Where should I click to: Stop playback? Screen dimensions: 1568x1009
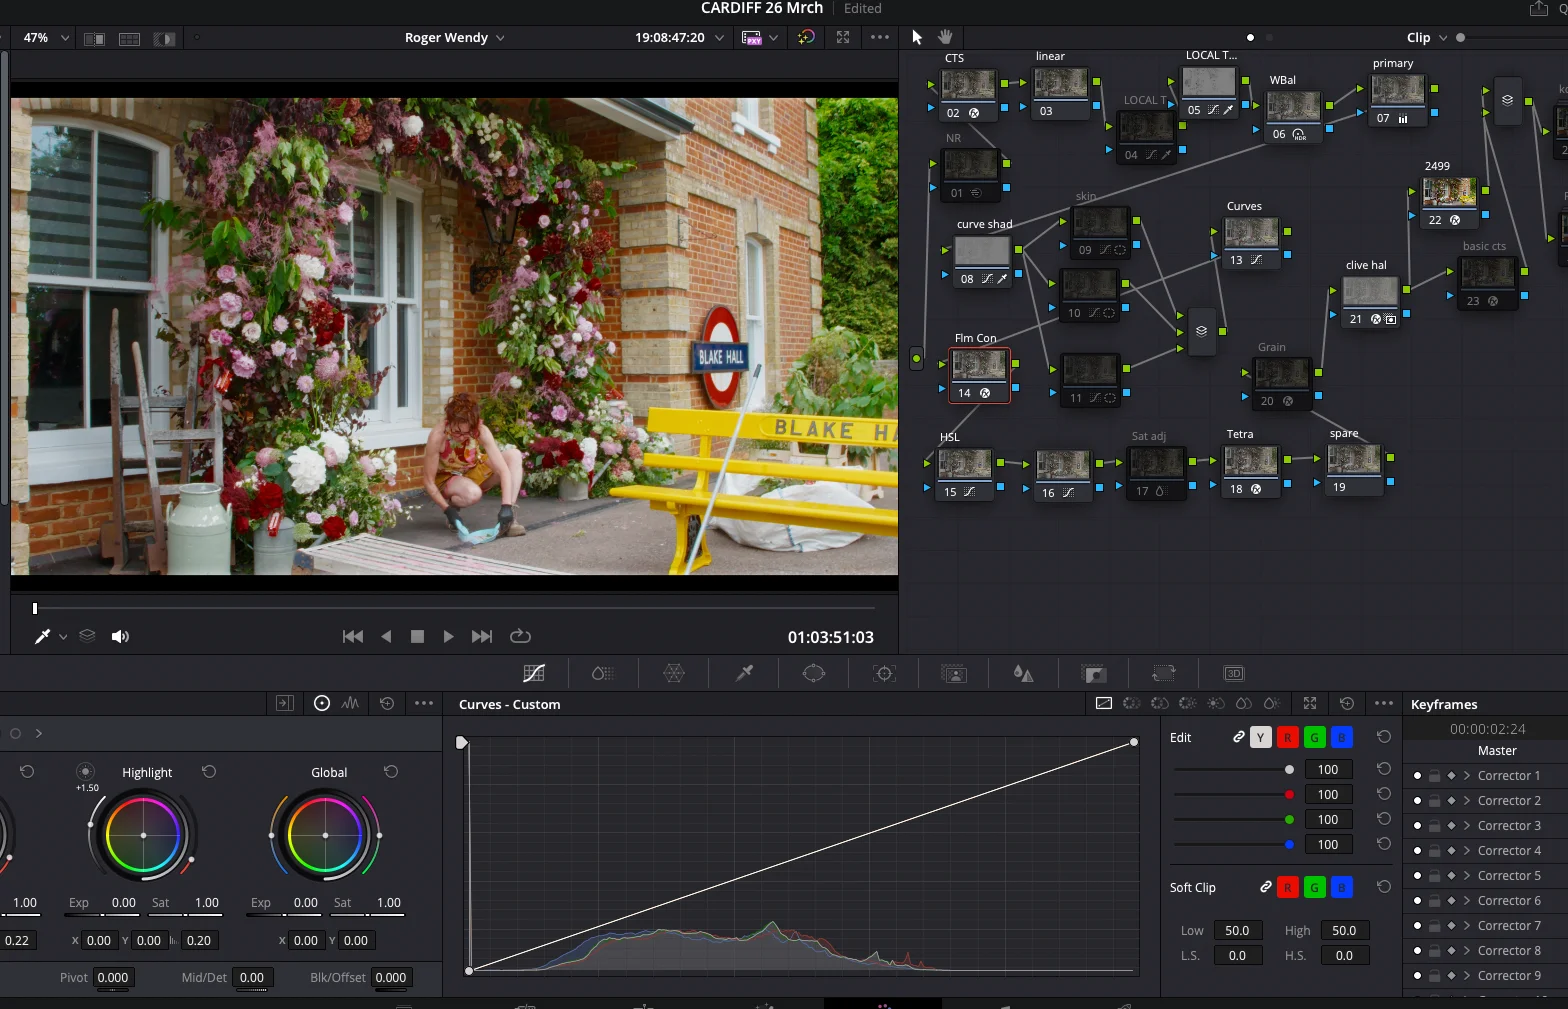click(418, 636)
